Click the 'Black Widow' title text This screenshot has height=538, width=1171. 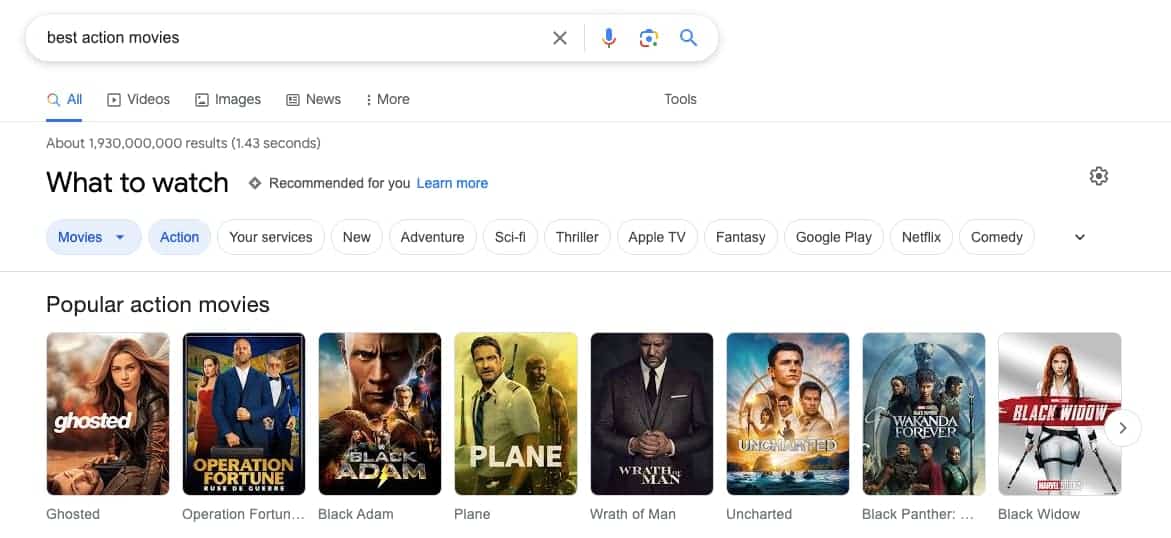[x=1039, y=514]
